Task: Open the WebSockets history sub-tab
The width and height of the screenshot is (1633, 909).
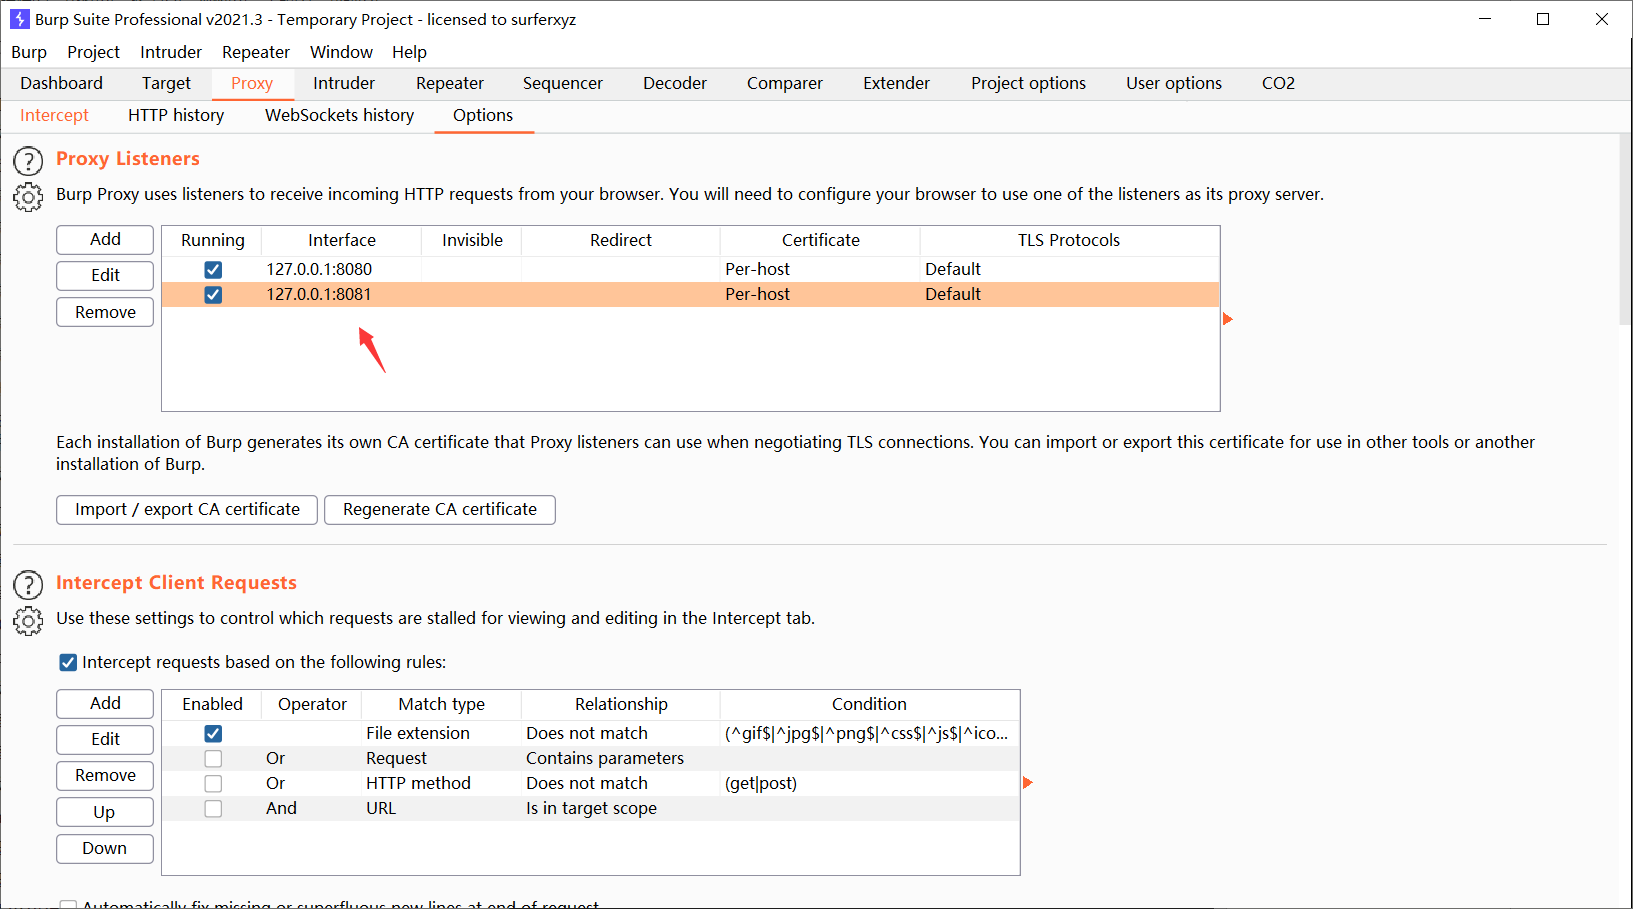Action: (x=339, y=115)
